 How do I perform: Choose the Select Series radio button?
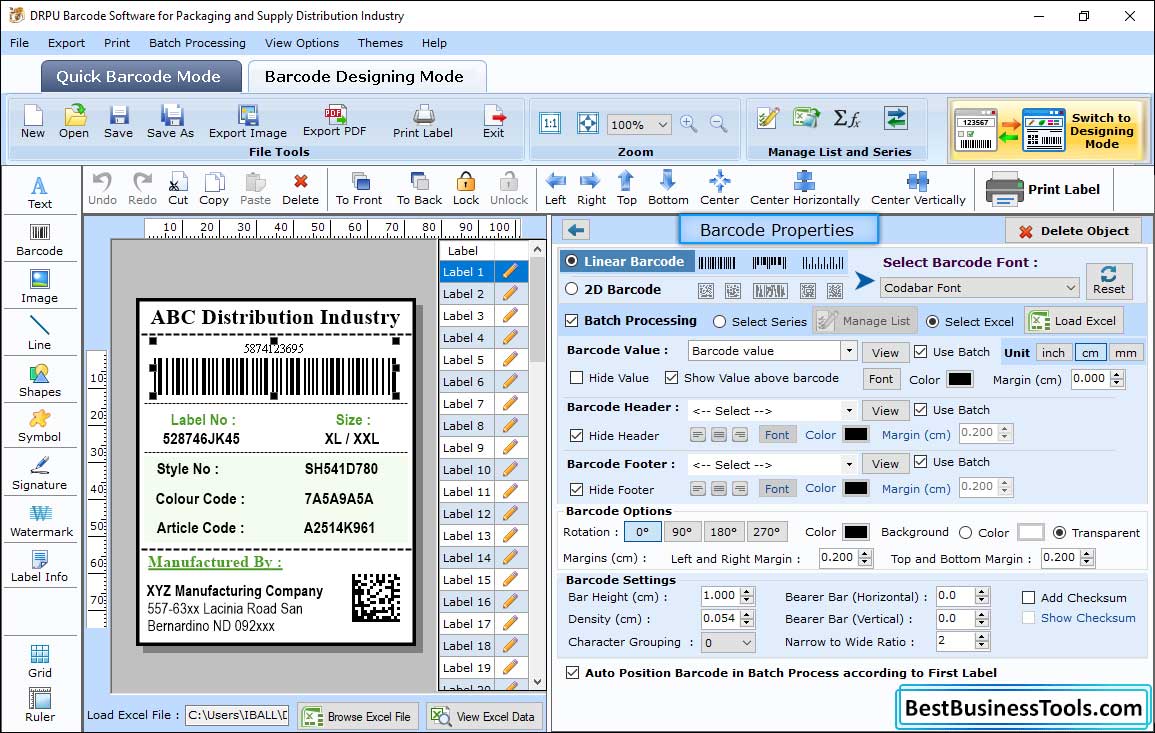point(720,321)
